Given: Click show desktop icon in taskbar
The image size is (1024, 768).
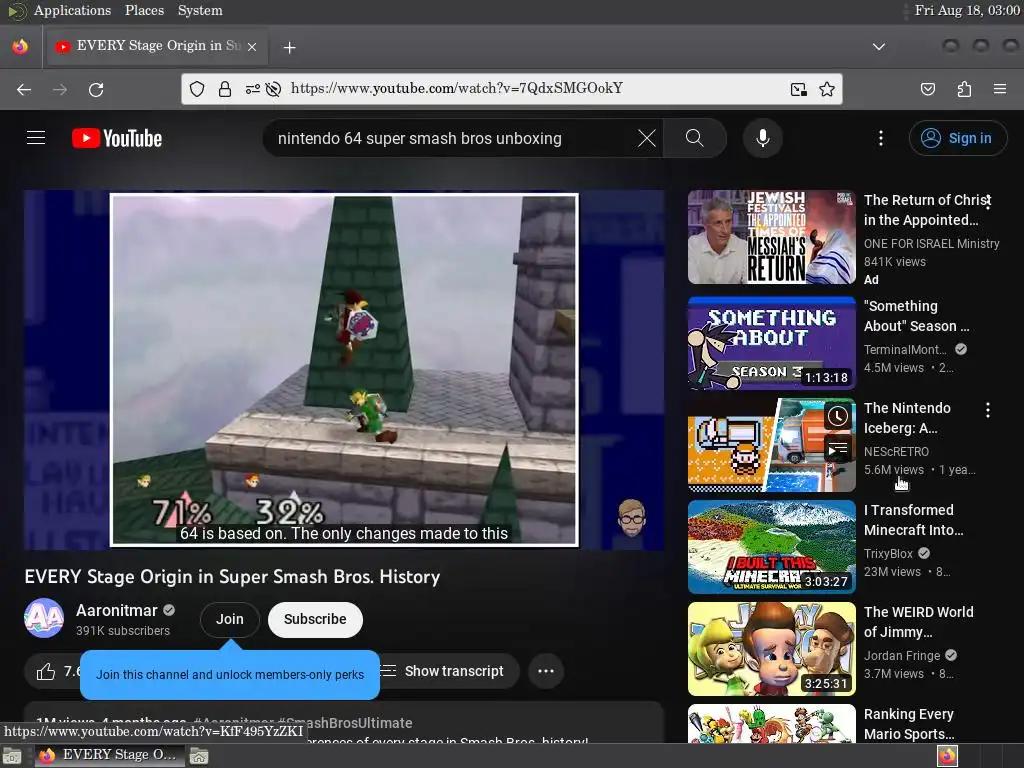Looking at the screenshot, I should tap(12, 756).
